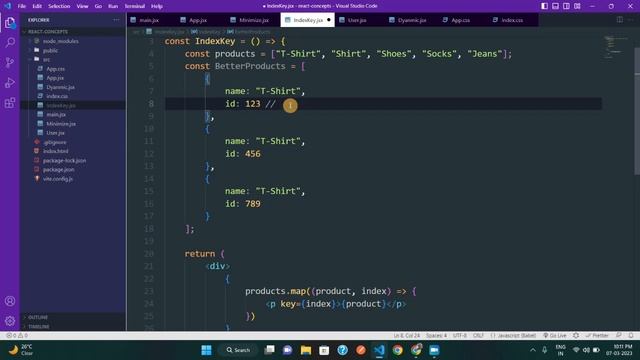Open Customize Layout icon in title bar

coord(577,6)
